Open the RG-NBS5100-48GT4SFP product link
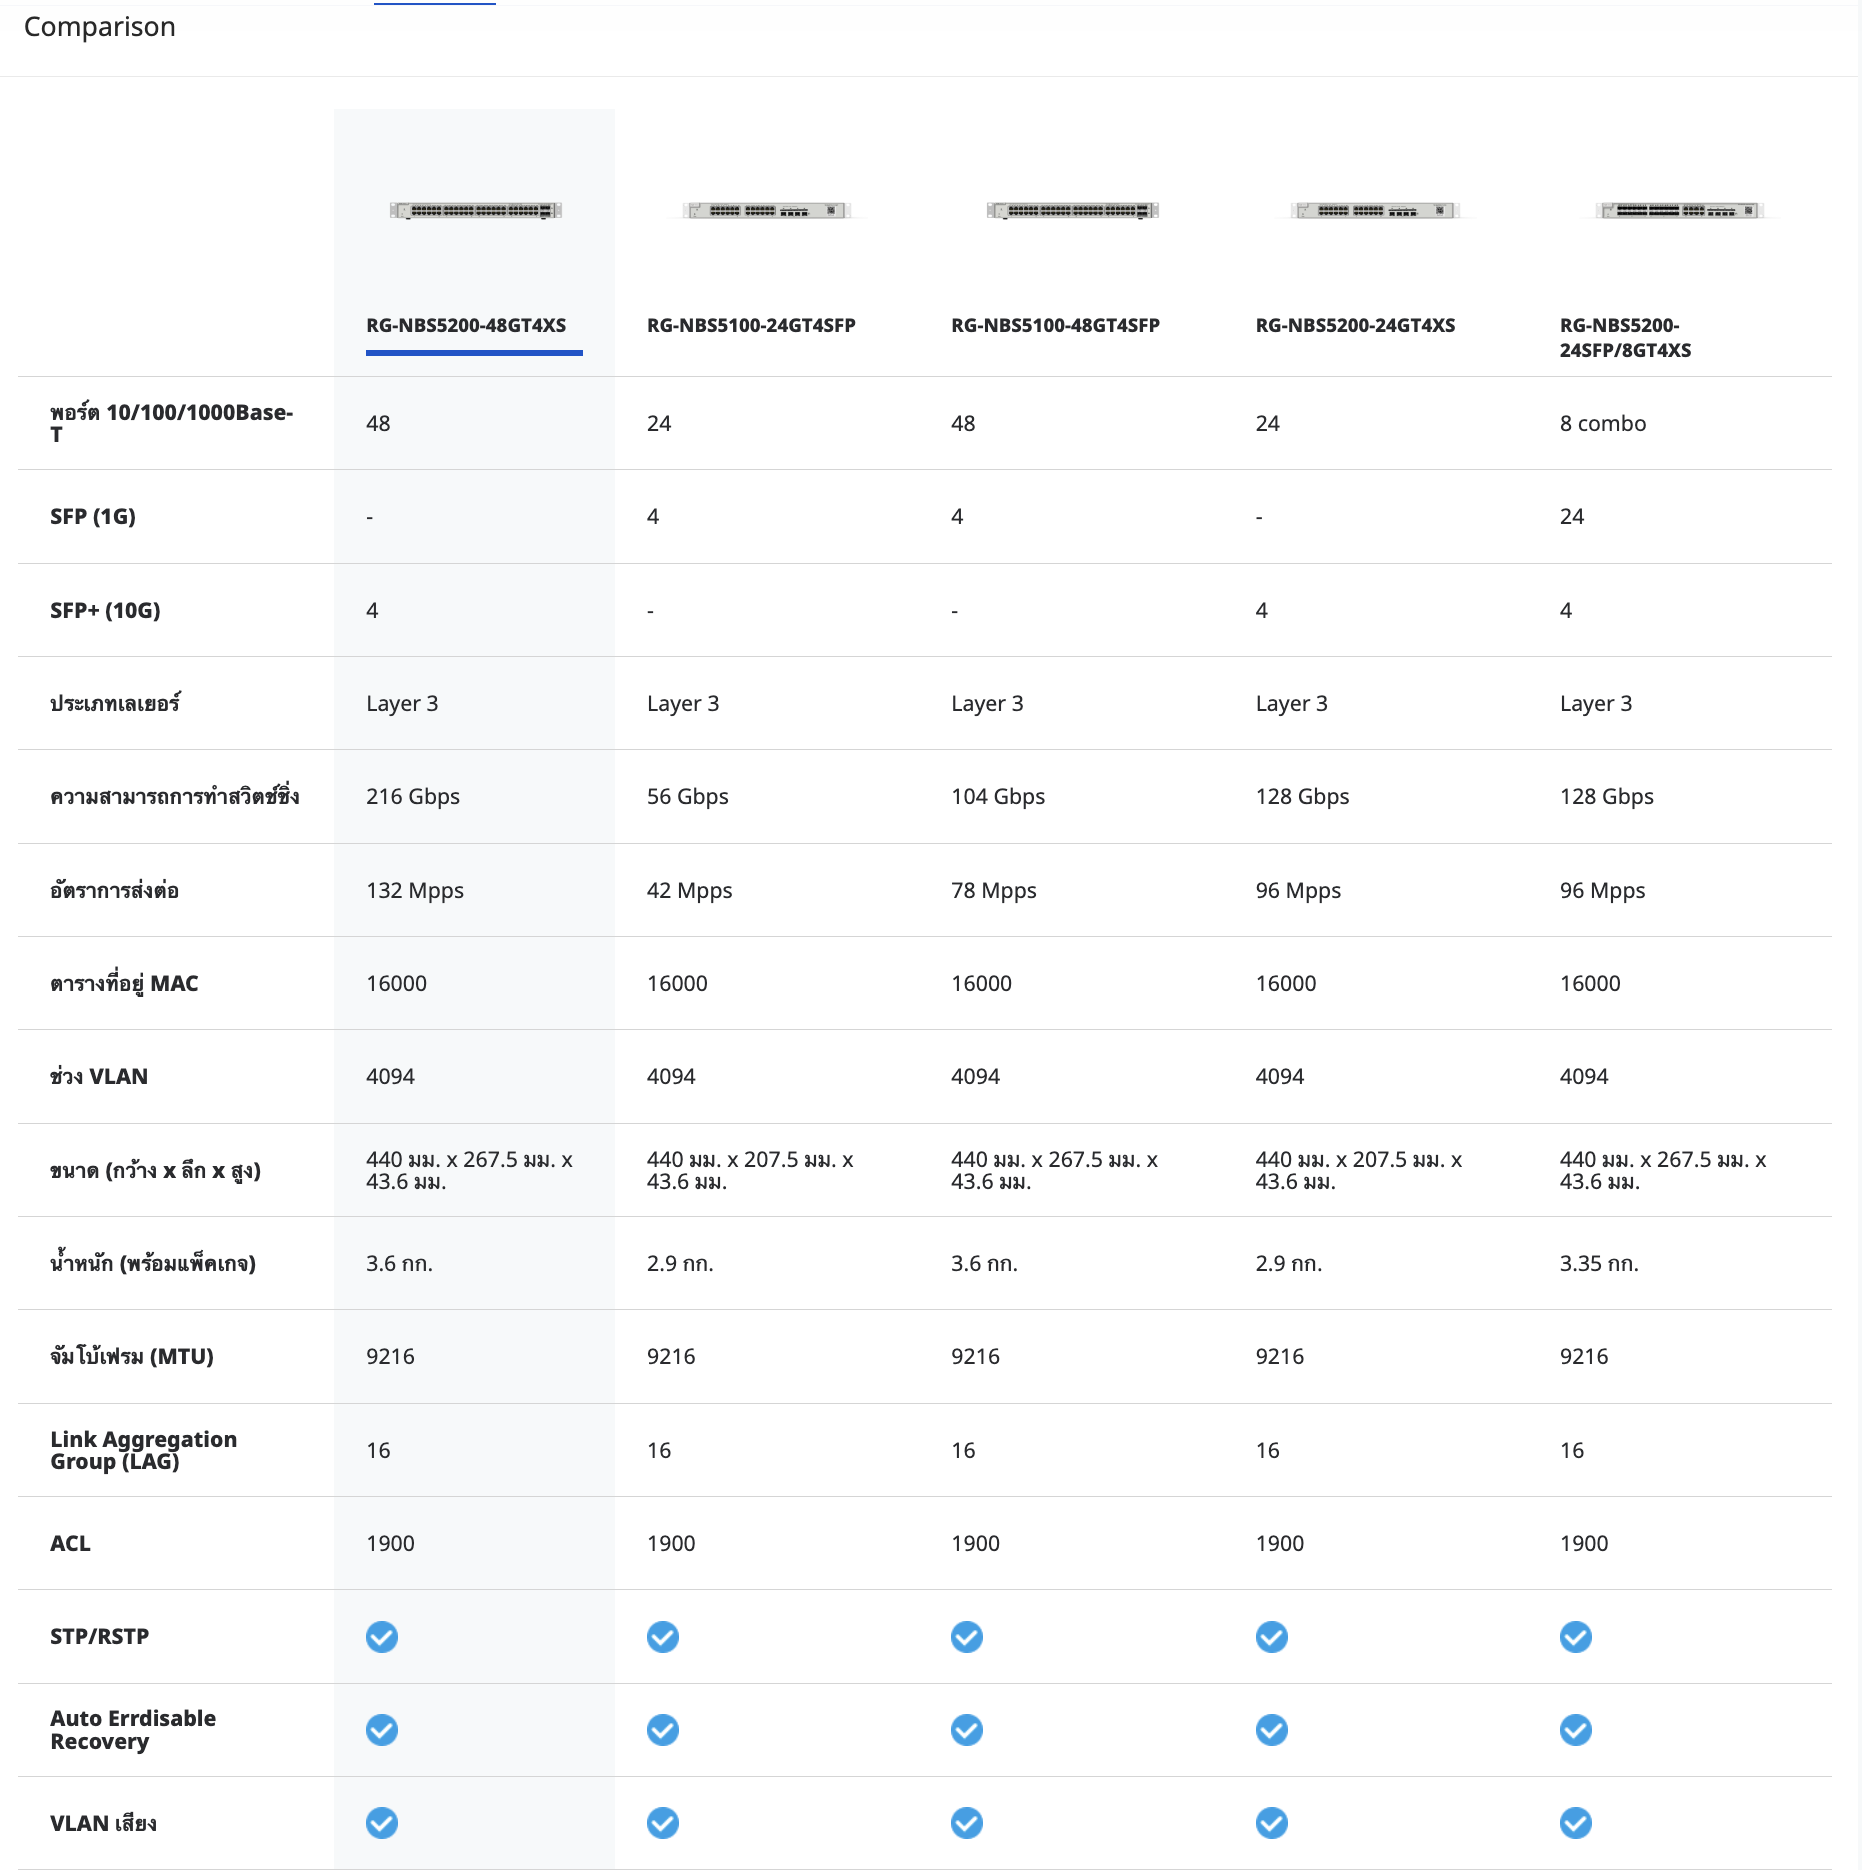Screen dimensions: 1862x1870 [x=1055, y=325]
